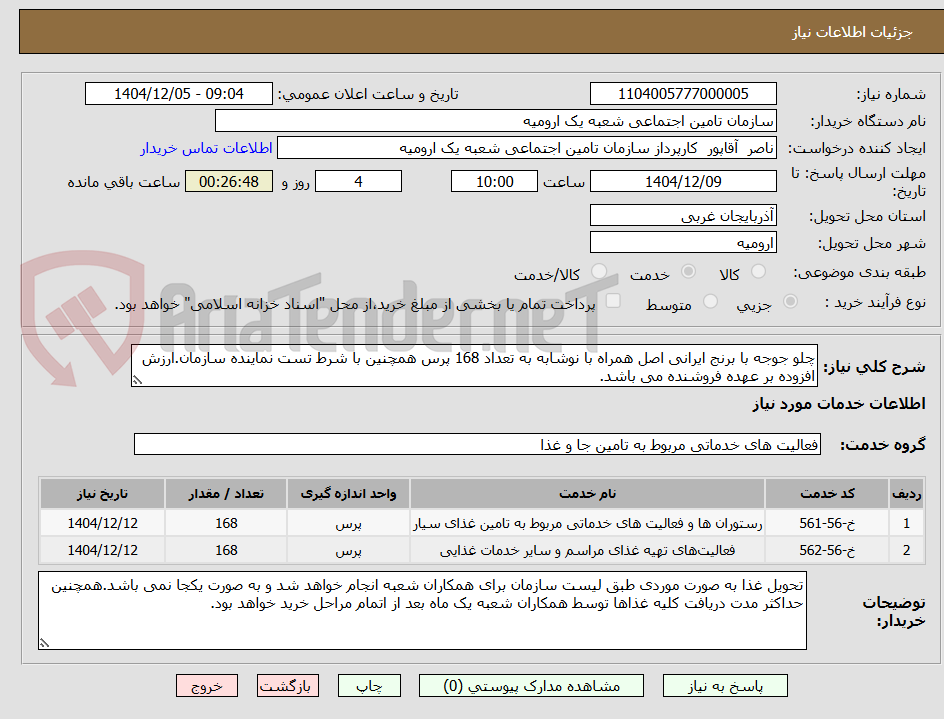
Task: Click the ردیف column header
Action: click(x=907, y=494)
